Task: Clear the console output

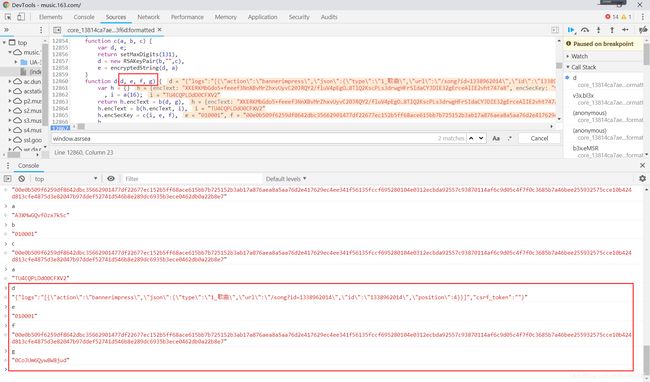Action: (x=22, y=179)
